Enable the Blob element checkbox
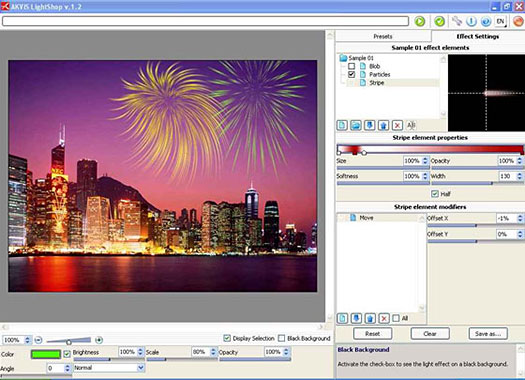 [351, 66]
